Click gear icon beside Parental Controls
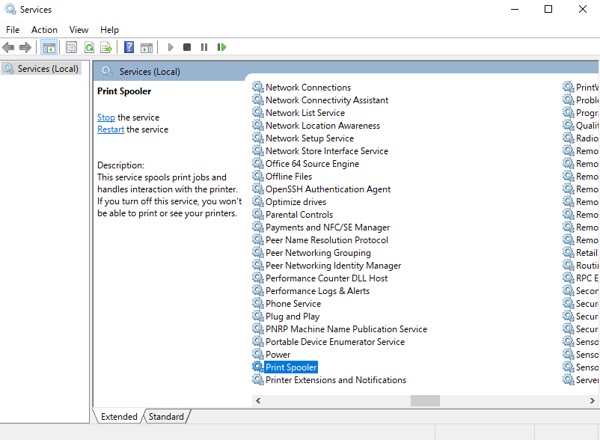600x440 pixels. coord(258,214)
